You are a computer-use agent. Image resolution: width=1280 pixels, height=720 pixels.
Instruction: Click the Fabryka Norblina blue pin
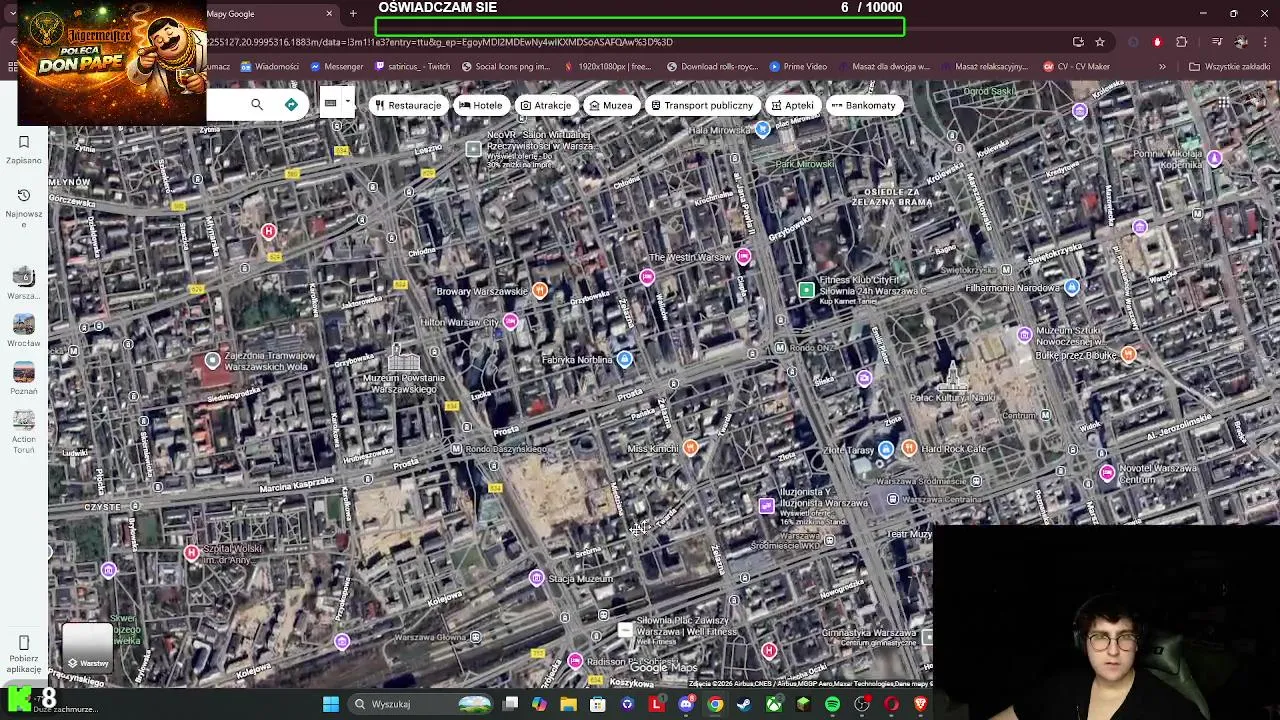625,359
